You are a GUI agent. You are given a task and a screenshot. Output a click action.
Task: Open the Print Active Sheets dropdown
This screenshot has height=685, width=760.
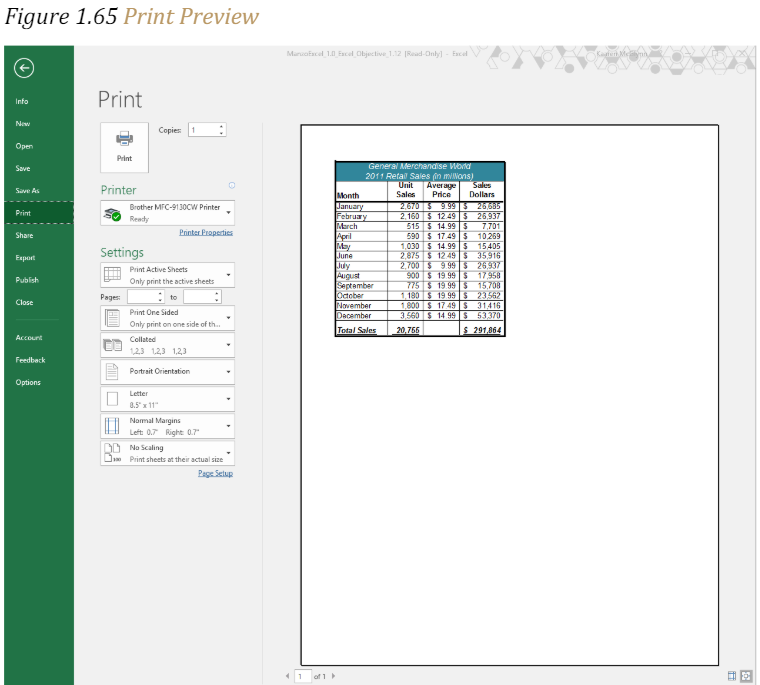click(168, 275)
